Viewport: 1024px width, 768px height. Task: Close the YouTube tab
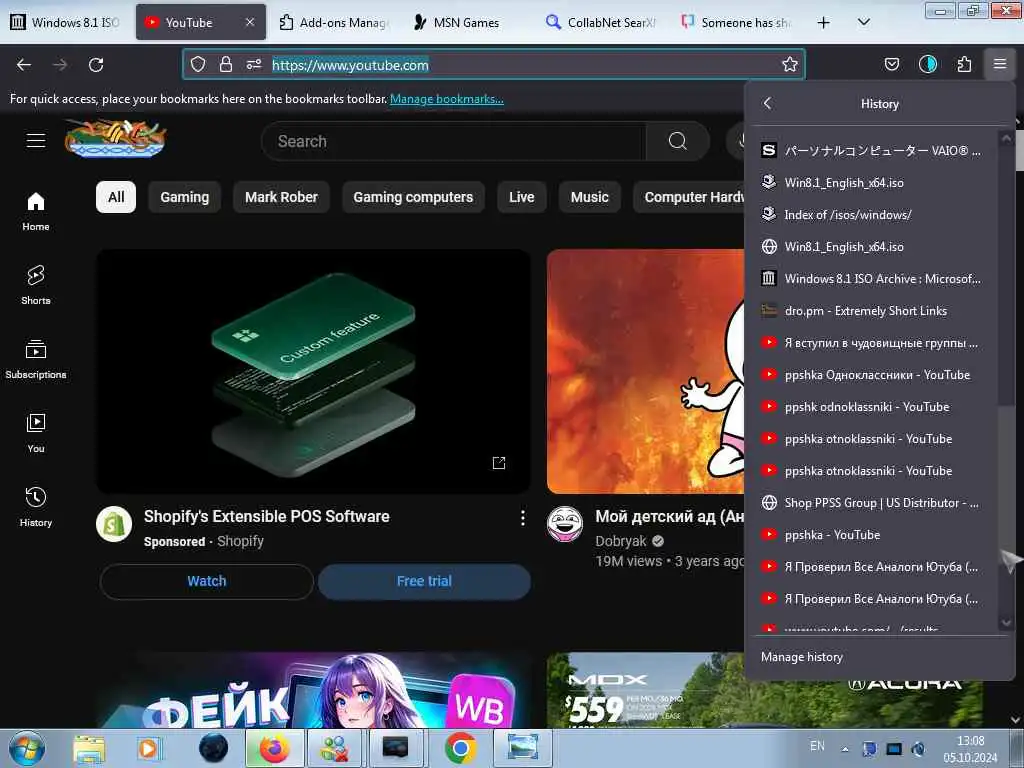pyautogui.click(x=249, y=22)
